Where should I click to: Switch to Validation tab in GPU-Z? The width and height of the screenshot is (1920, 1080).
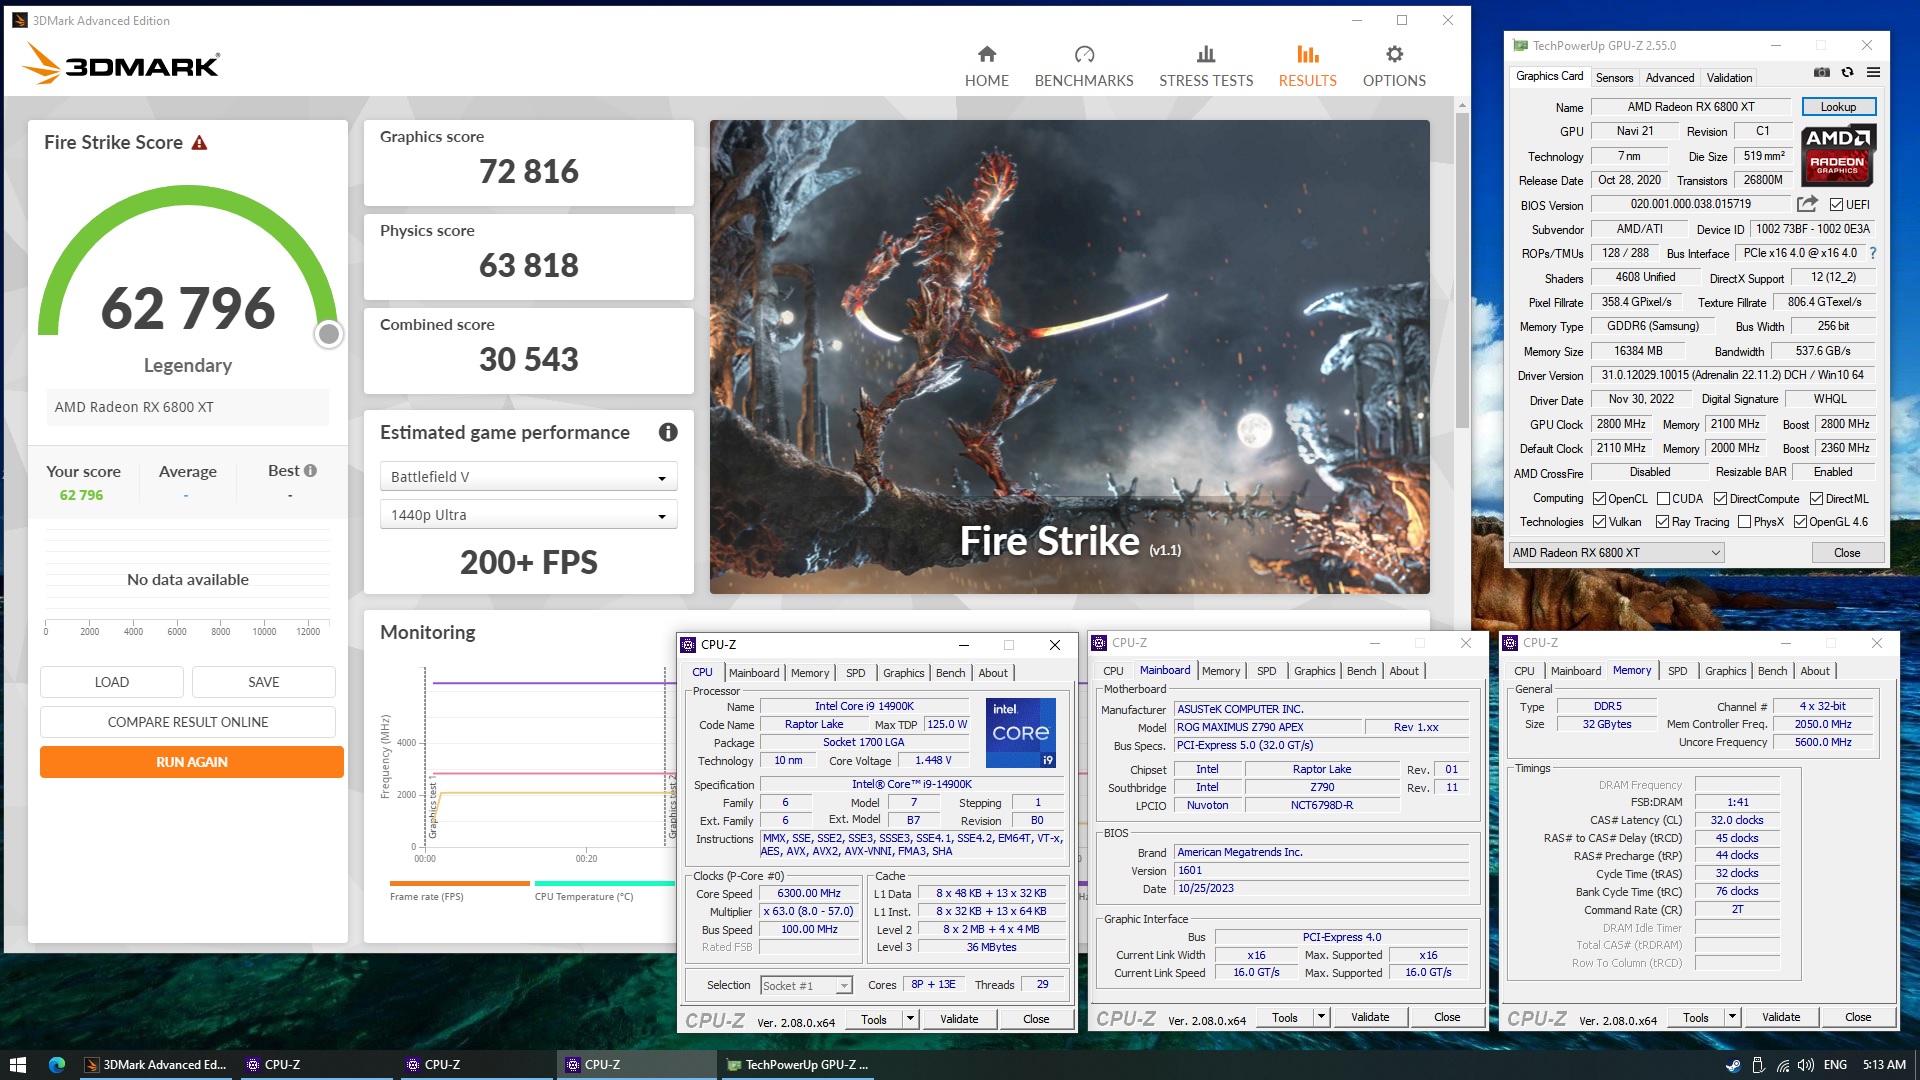click(x=1729, y=78)
